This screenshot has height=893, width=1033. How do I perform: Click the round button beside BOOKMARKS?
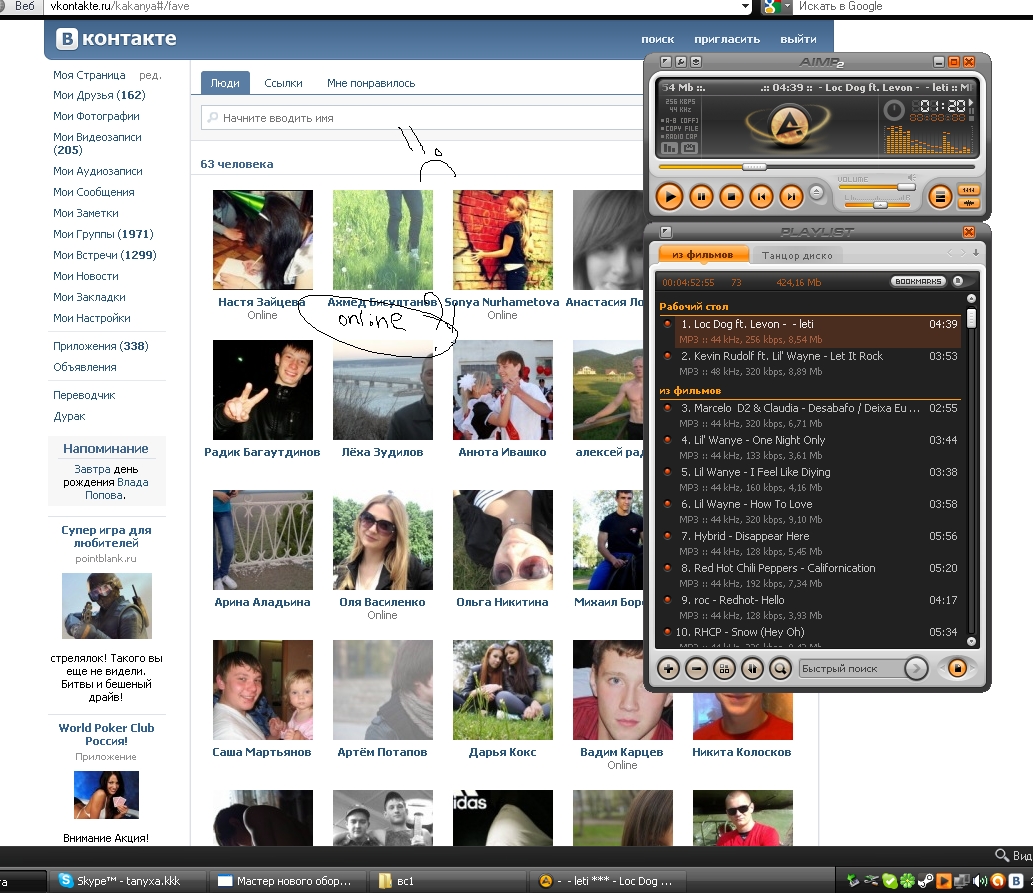(959, 281)
